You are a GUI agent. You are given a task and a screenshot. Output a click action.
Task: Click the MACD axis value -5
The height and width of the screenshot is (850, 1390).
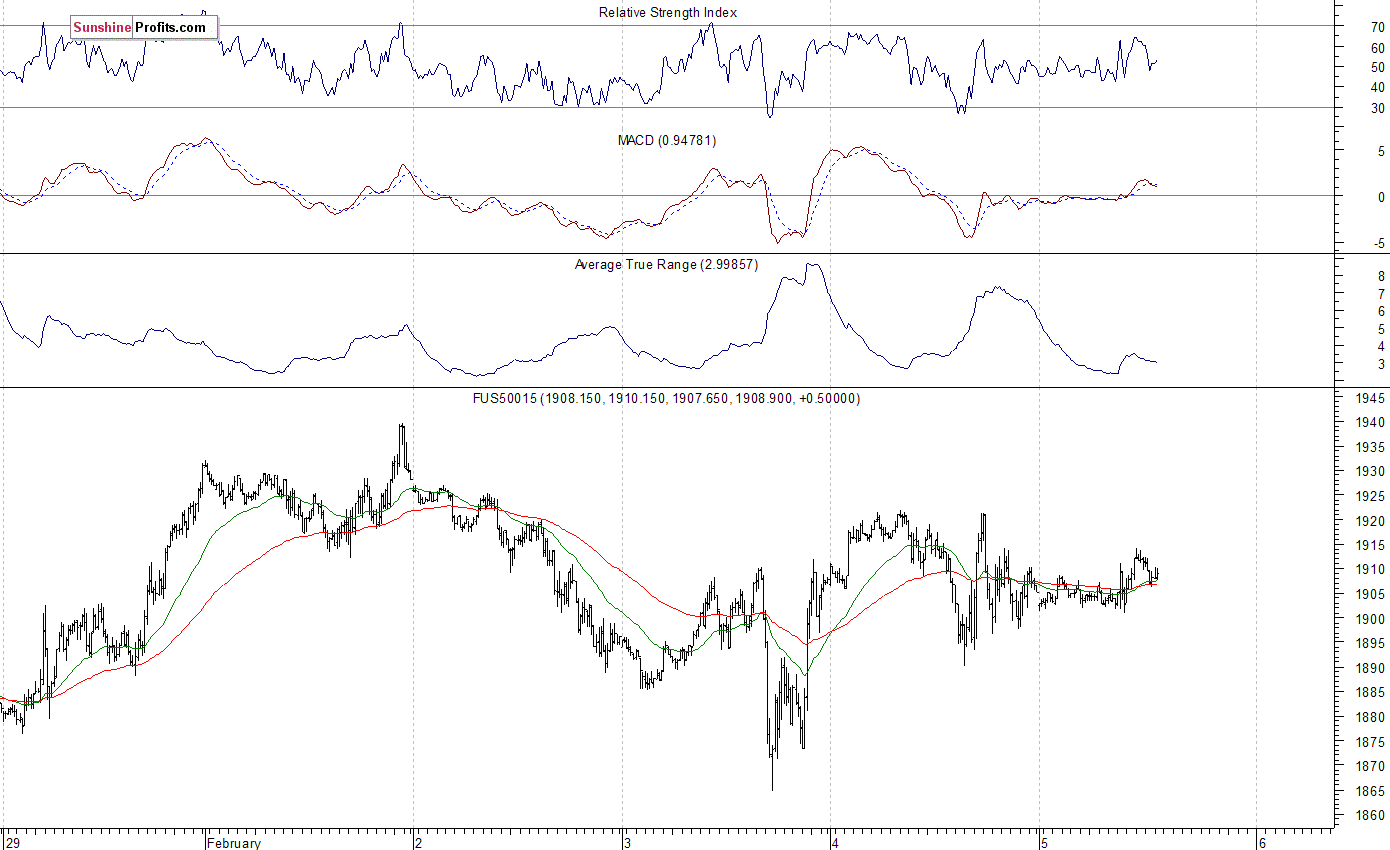point(1380,243)
